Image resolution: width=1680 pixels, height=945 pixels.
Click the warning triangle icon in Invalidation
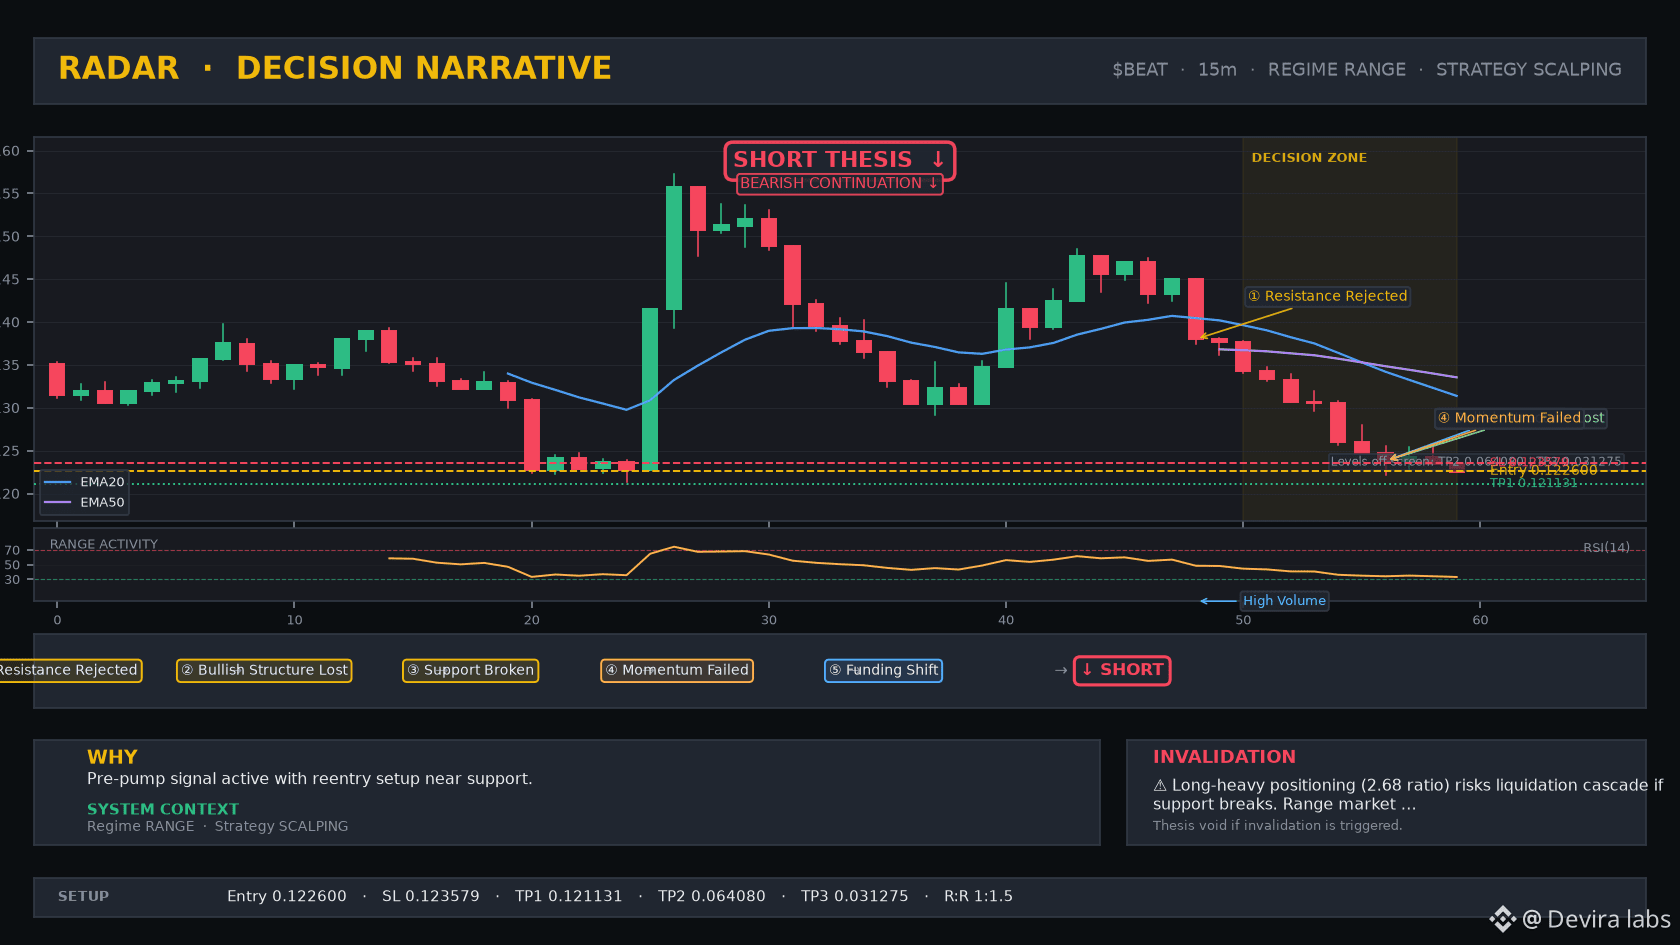click(x=1160, y=786)
